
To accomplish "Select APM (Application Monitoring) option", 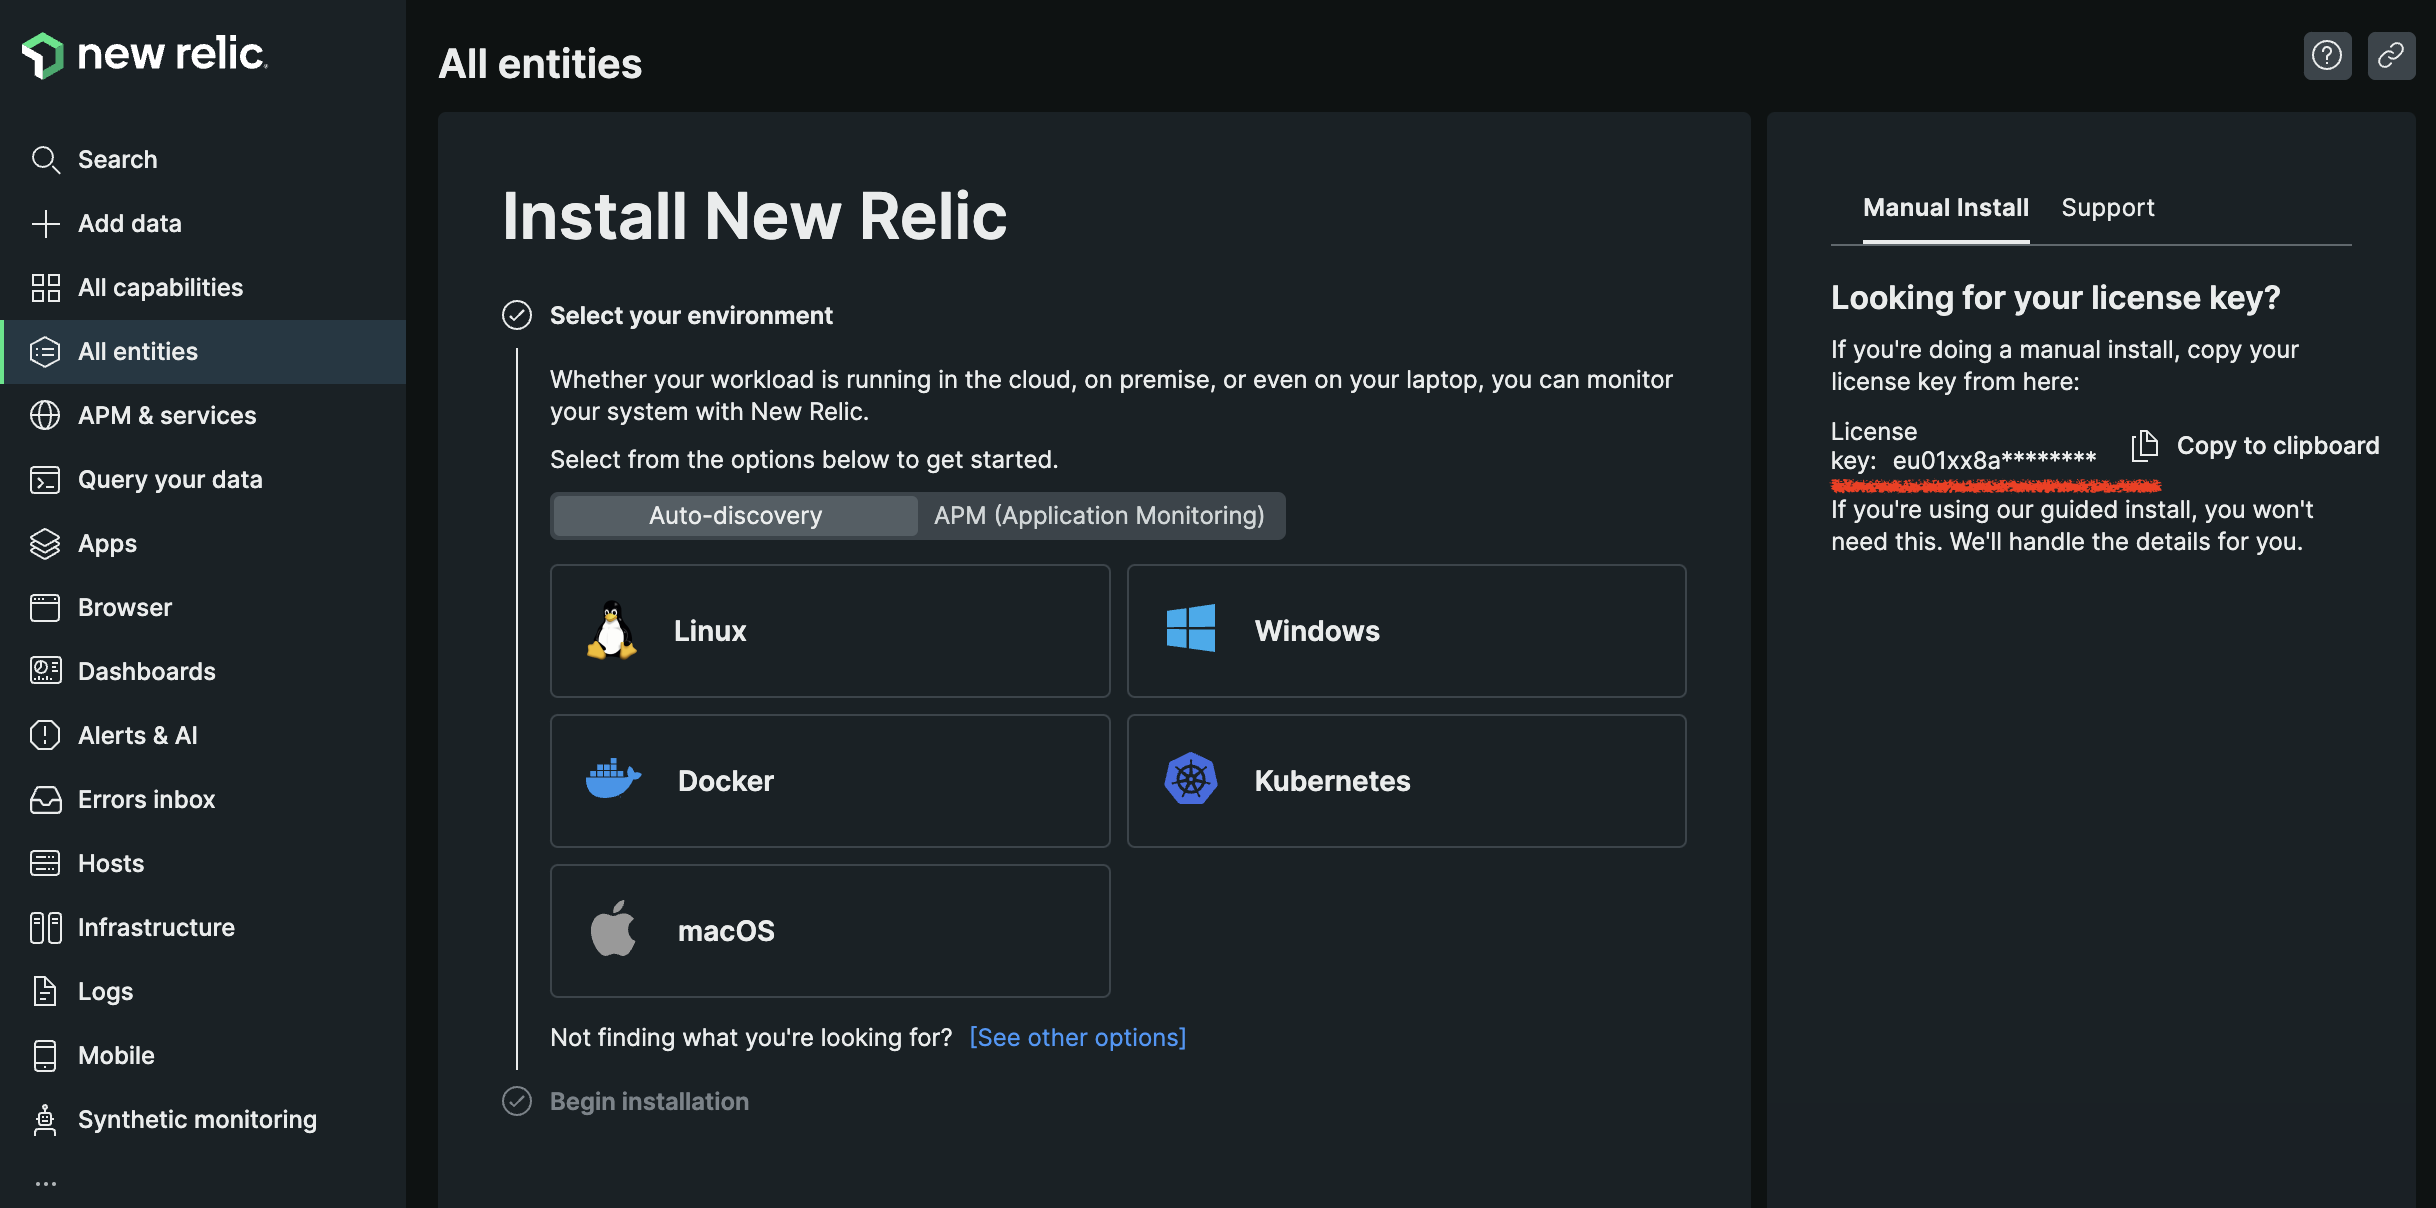I will click(x=1099, y=516).
